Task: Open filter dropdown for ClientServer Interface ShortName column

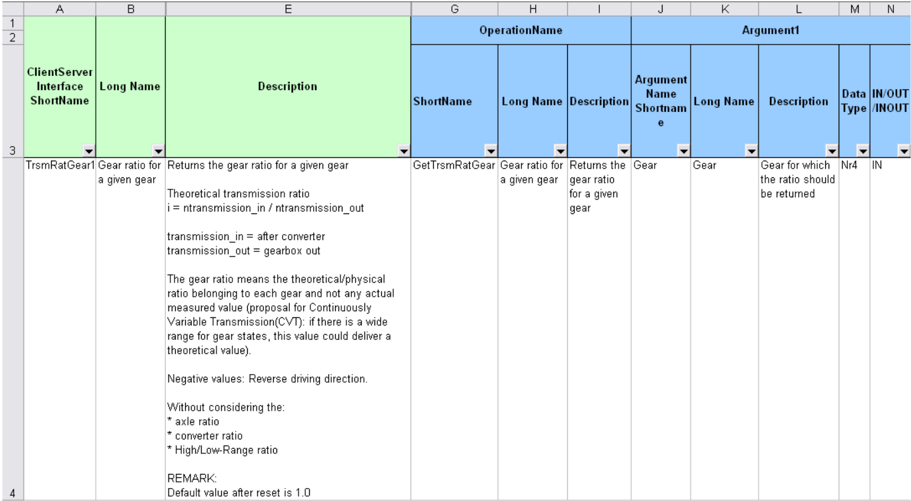Action: click(x=88, y=151)
